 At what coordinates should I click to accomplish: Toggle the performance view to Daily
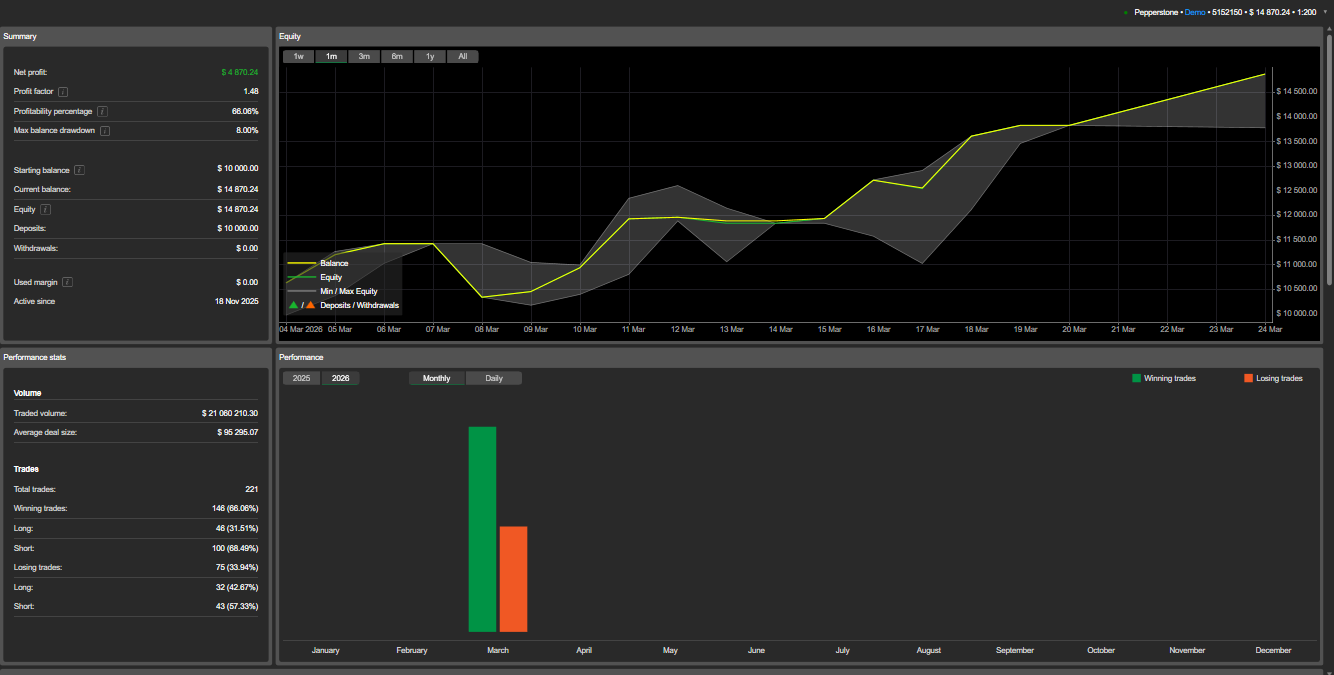(x=494, y=379)
